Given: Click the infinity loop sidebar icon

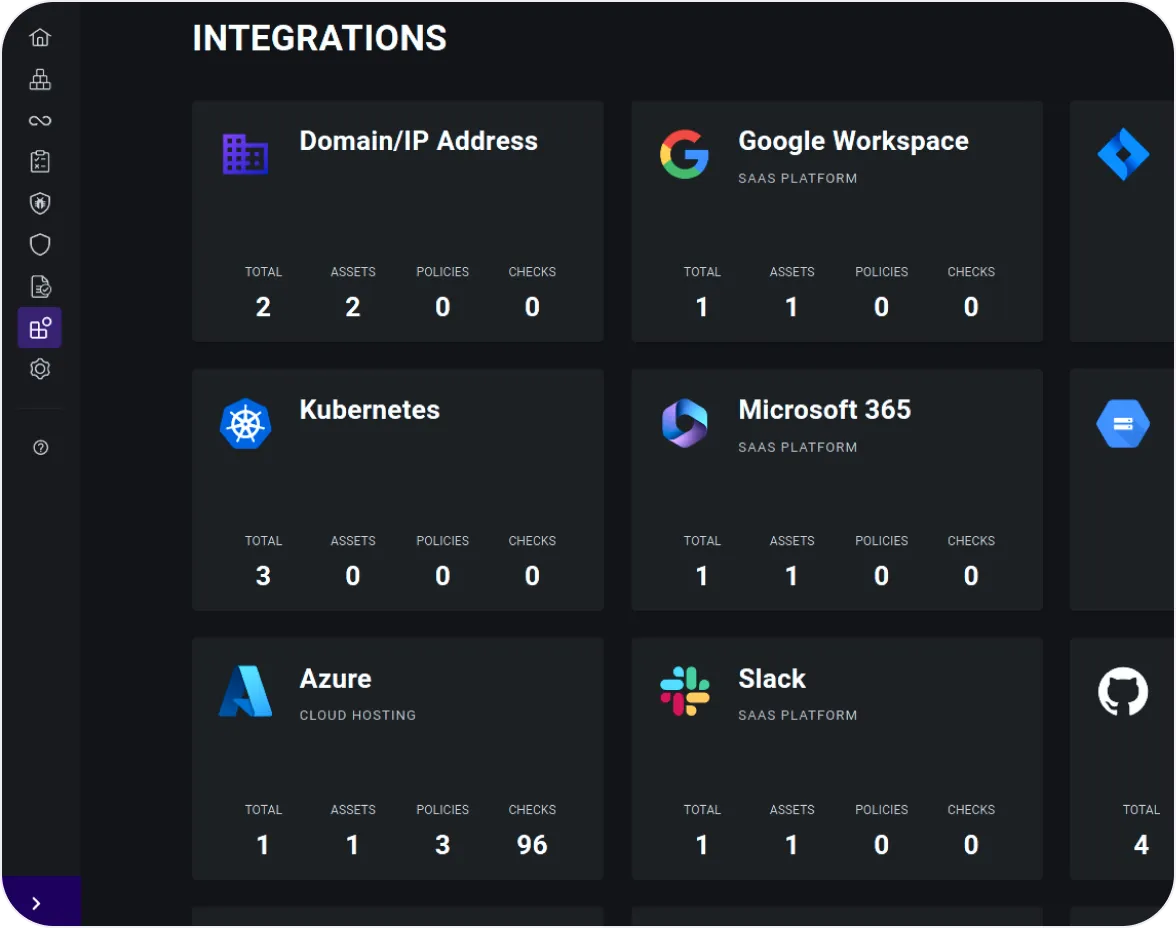Looking at the screenshot, I should (40, 121).
